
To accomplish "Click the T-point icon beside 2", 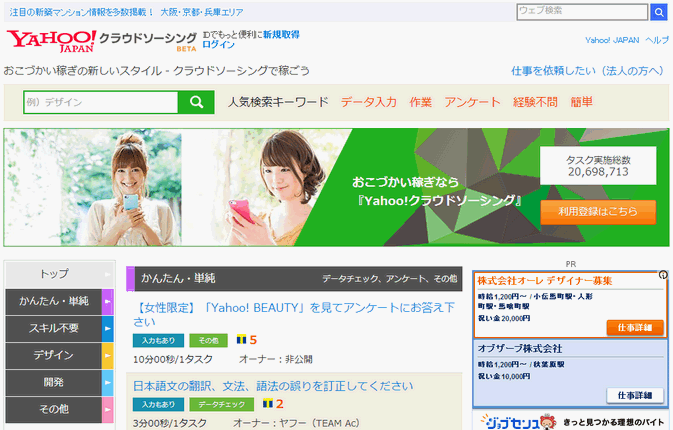I will pyautogui.click(x=268, y=404).
